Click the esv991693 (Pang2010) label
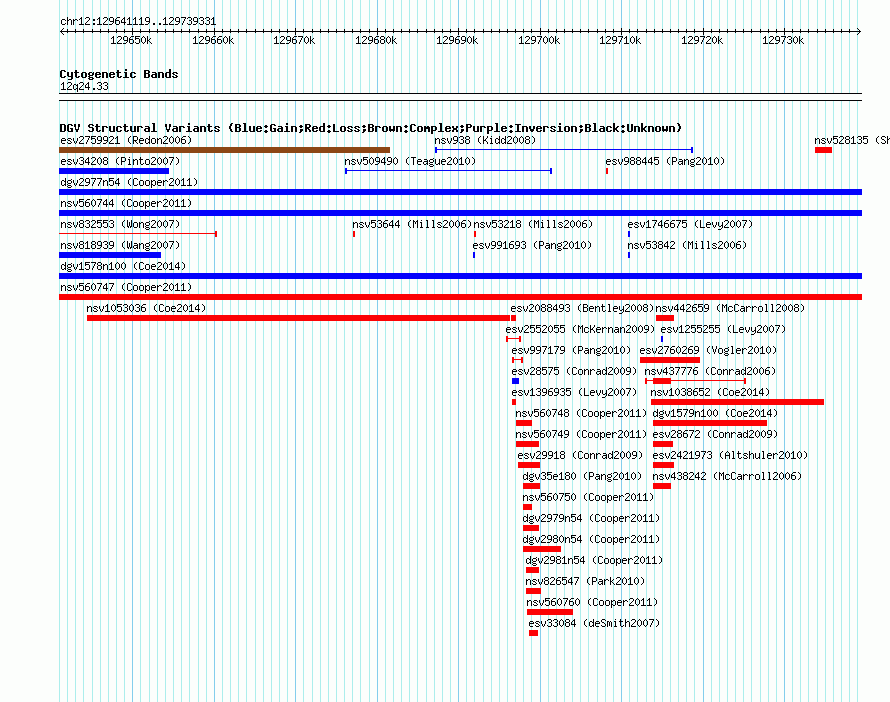 (x=532, y=245)
